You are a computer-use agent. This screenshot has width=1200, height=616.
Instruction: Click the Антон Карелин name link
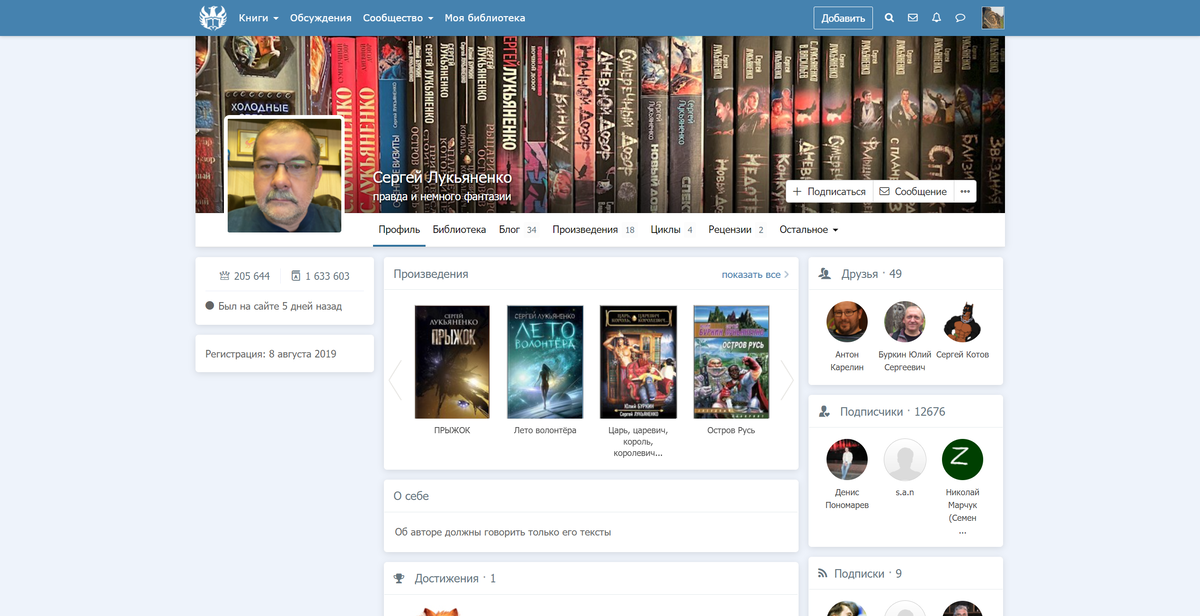tap(847, 361)
